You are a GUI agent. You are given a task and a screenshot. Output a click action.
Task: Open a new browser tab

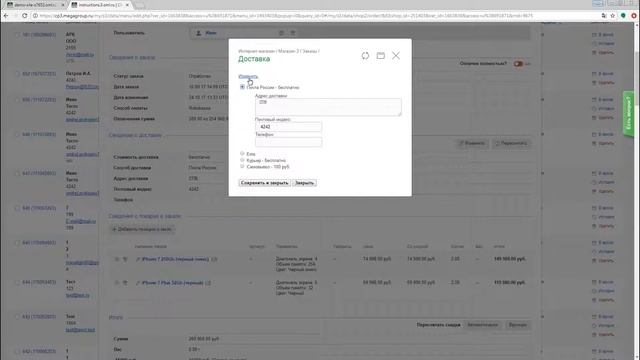tap(140, 5)
